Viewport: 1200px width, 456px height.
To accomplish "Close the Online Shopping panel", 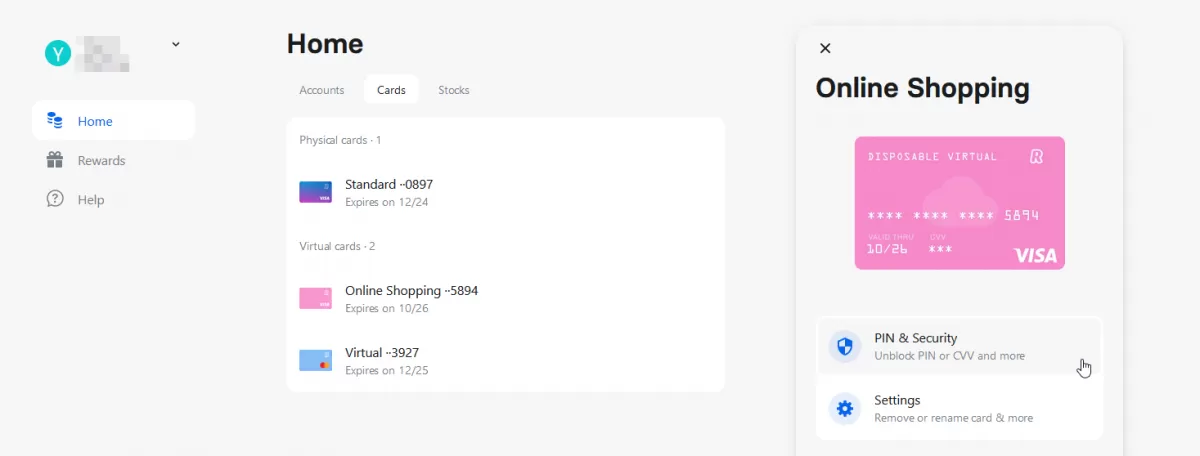I will pyautogui.click(x=825, y=48).
